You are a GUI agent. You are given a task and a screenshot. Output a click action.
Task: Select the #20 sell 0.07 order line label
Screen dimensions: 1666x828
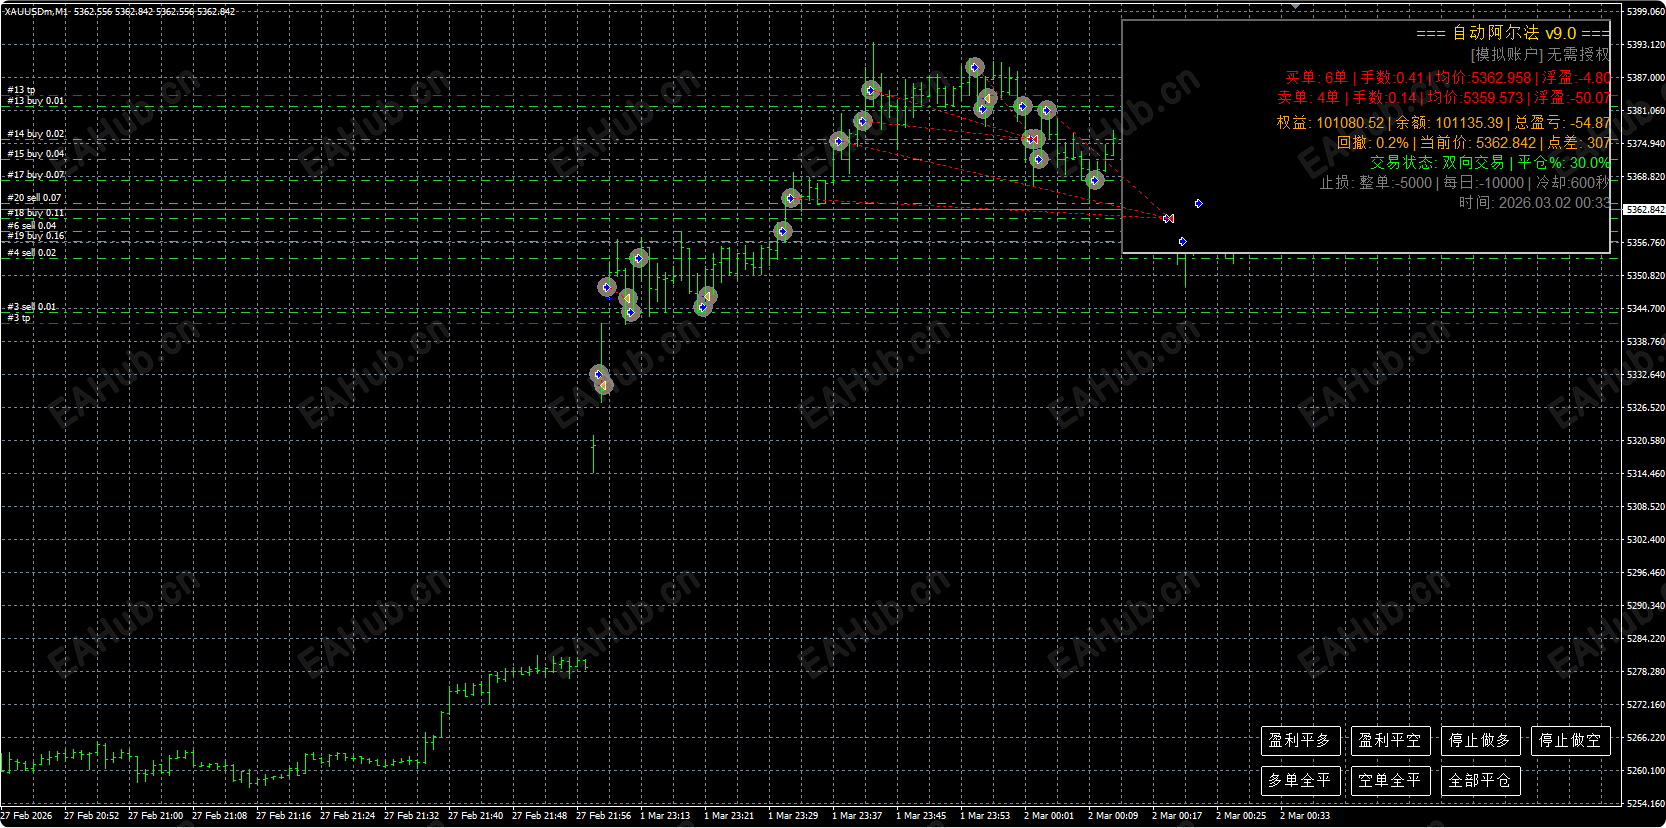[35, 198]
